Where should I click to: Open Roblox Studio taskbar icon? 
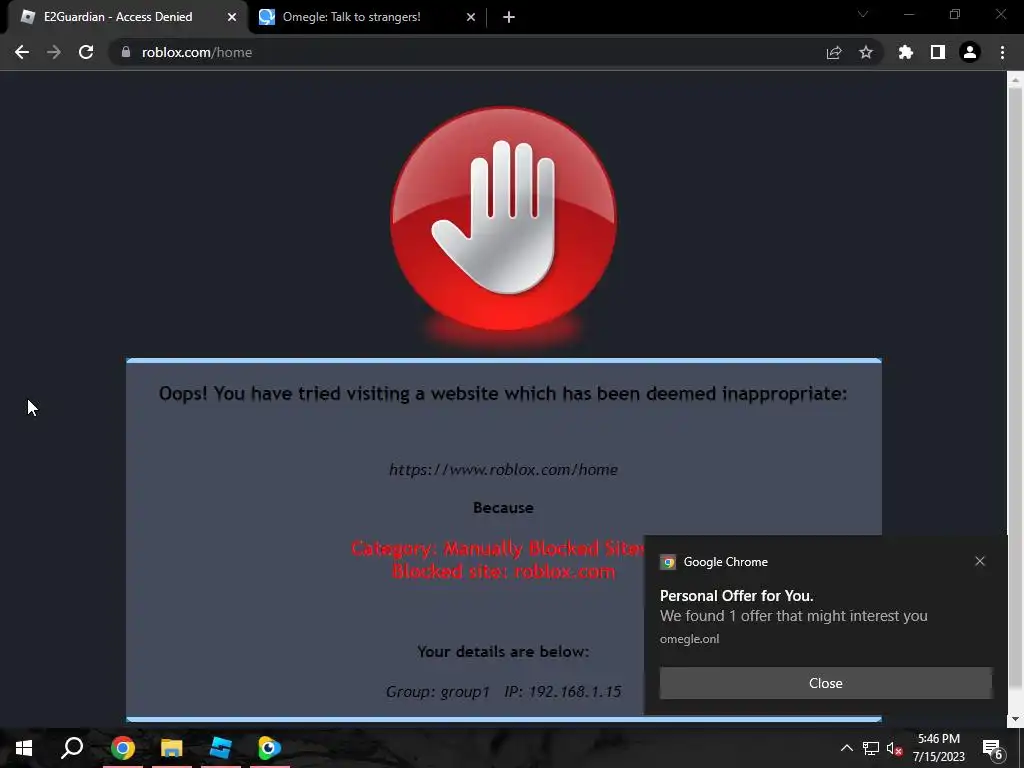pyautogui.click(x=221, y=748)
